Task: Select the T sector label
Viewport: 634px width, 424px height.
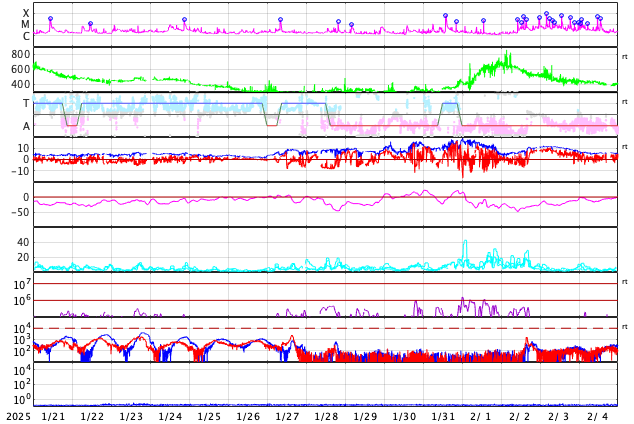Action: coord(26,103)
